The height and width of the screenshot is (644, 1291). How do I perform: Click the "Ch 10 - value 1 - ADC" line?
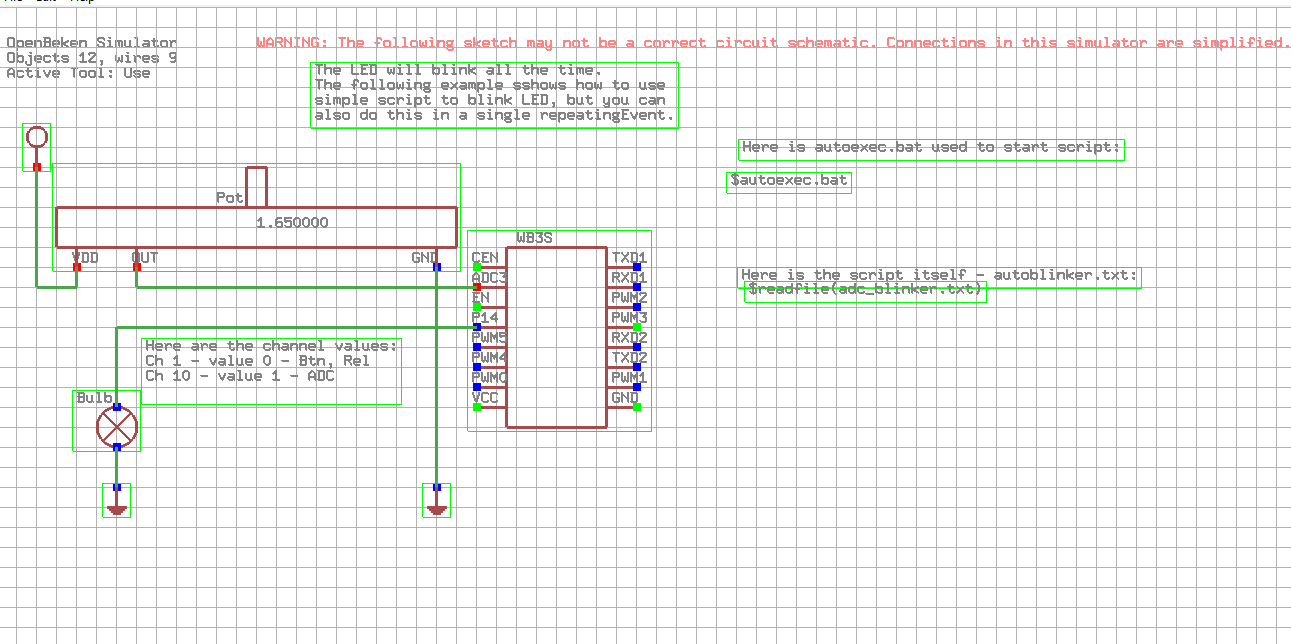(x=240, y=376)
